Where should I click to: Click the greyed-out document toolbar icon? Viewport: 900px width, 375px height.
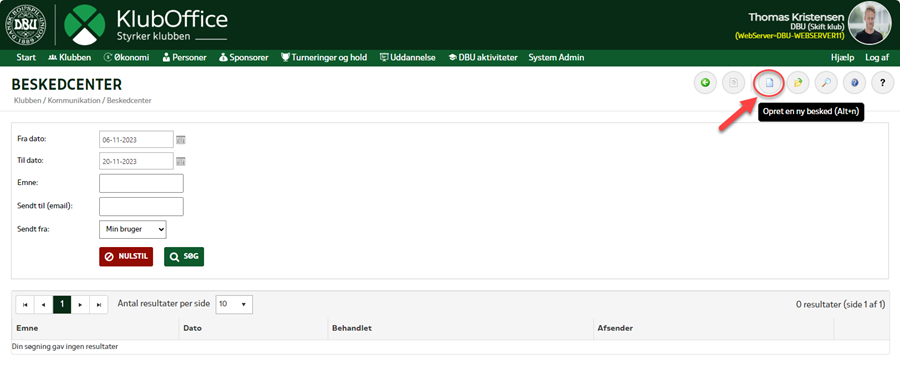point(733,83)
